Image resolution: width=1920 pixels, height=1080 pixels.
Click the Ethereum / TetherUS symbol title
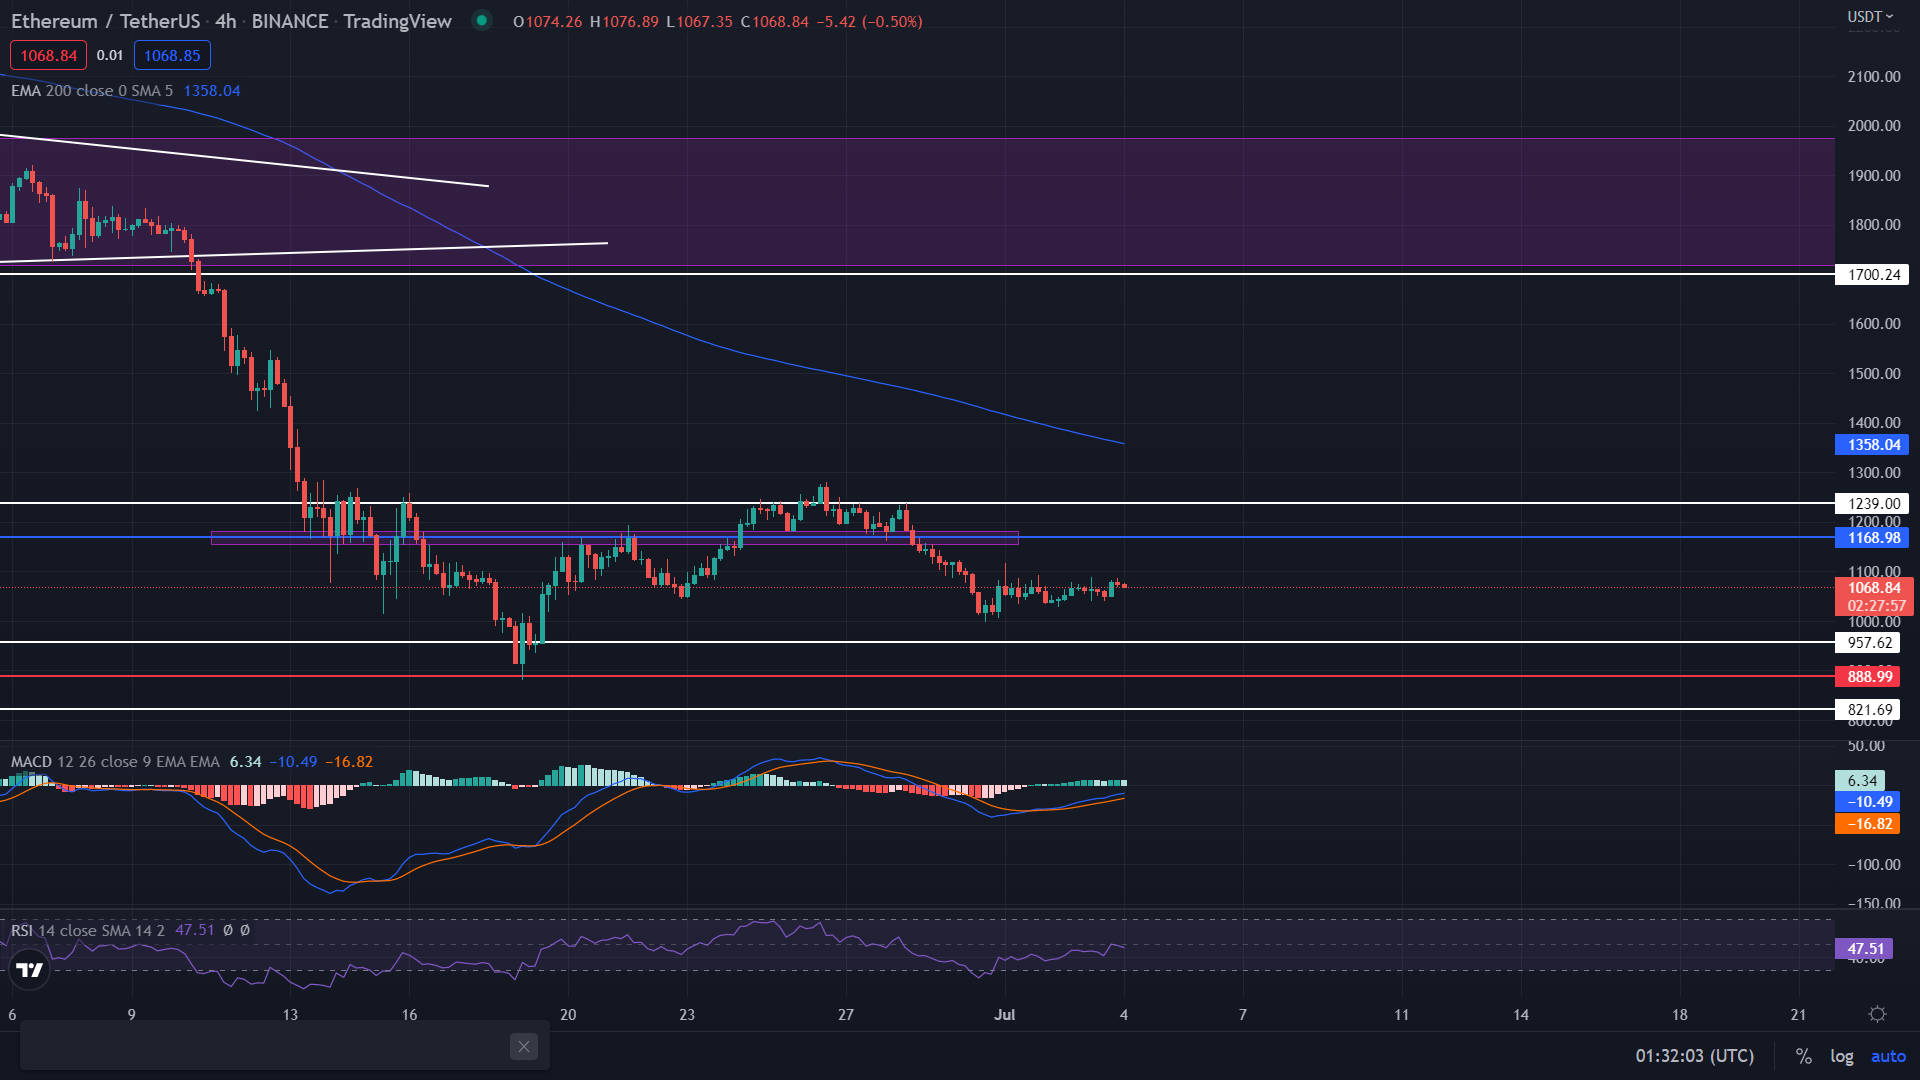(x=105, y=21)
